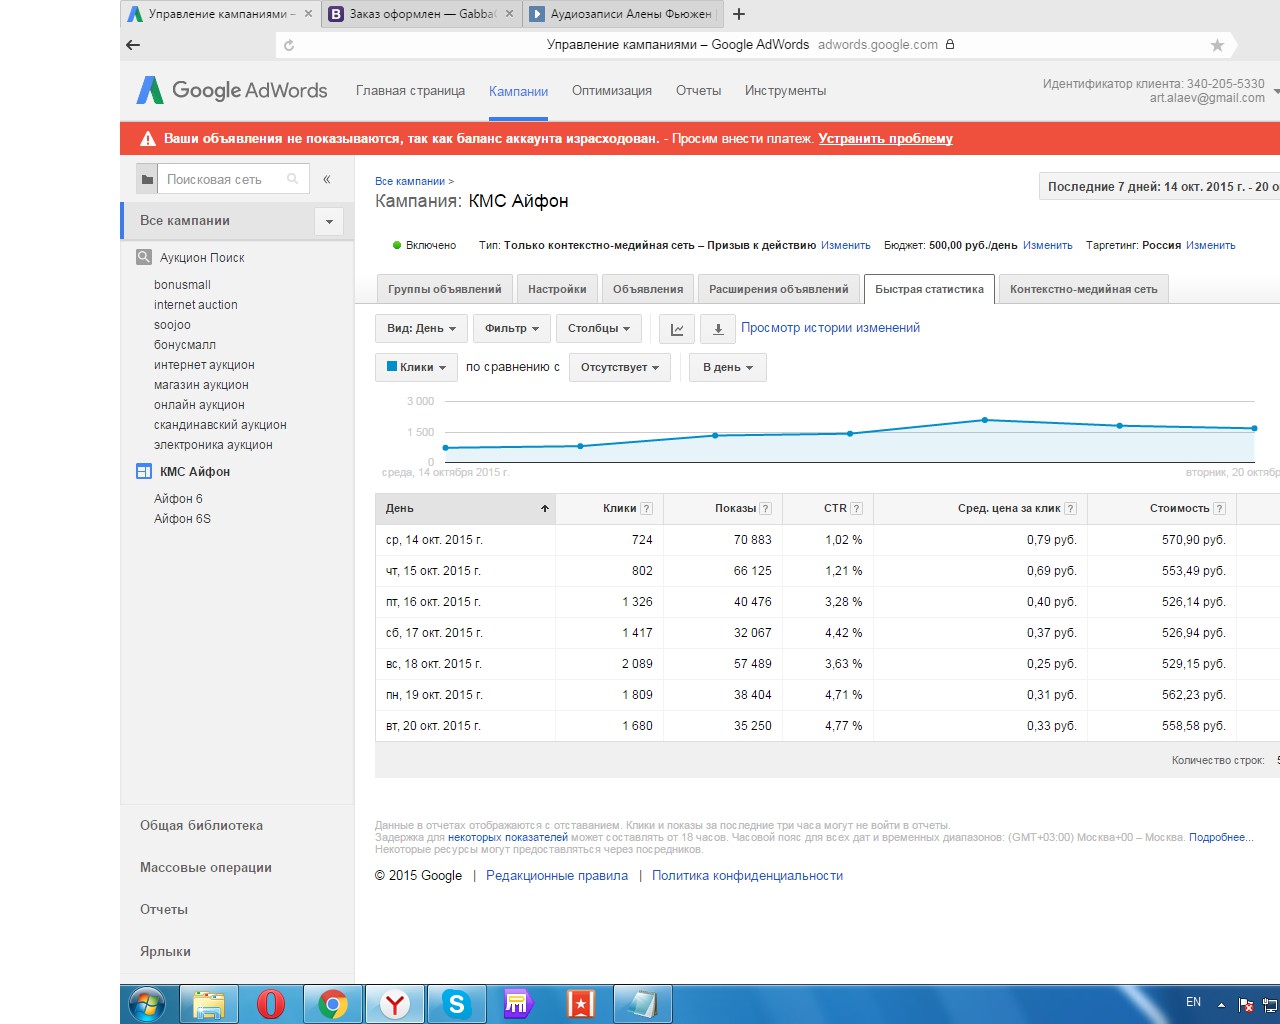The width and height of the screenshot is (1280, 1024).
Task: Click the folder icon beside the search field
Action: click(x=147, y=180)
